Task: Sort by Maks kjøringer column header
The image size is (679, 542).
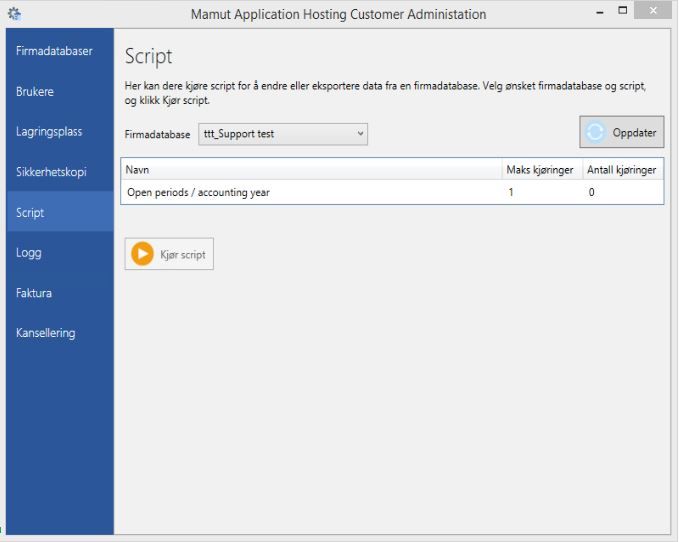Action: click(540, 170)
